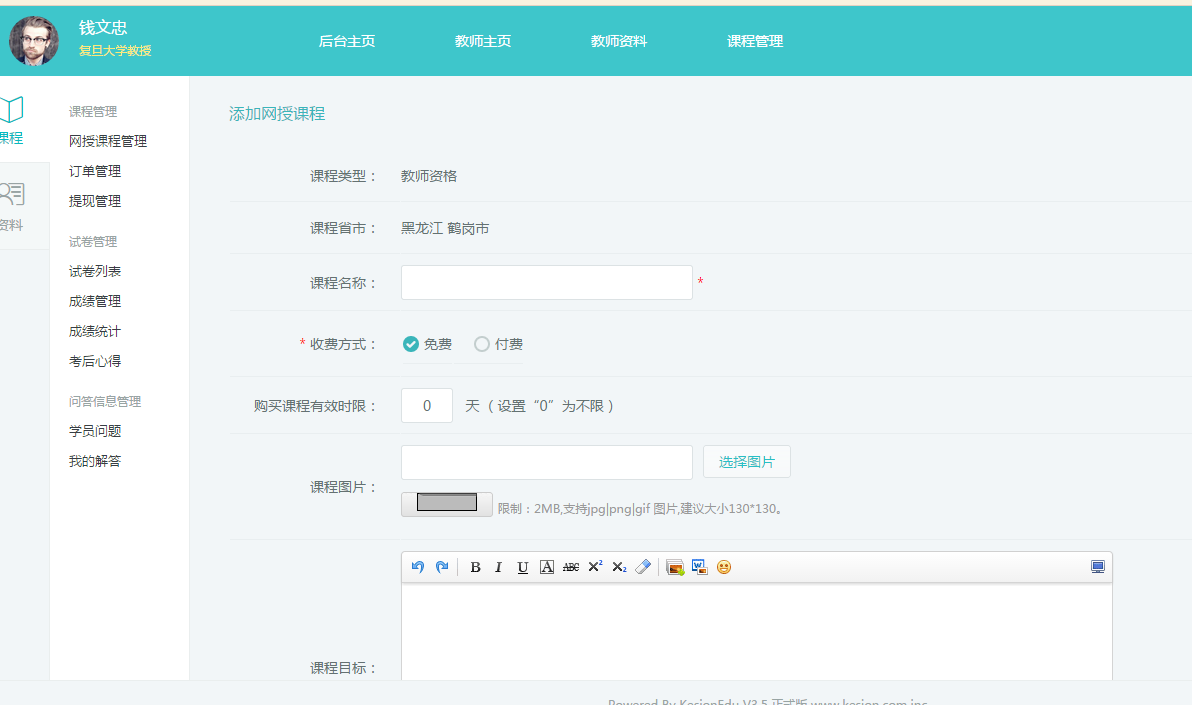Open 订单管理 in the left sidebar
1192x705 pixels.
[x=94, y=170]
